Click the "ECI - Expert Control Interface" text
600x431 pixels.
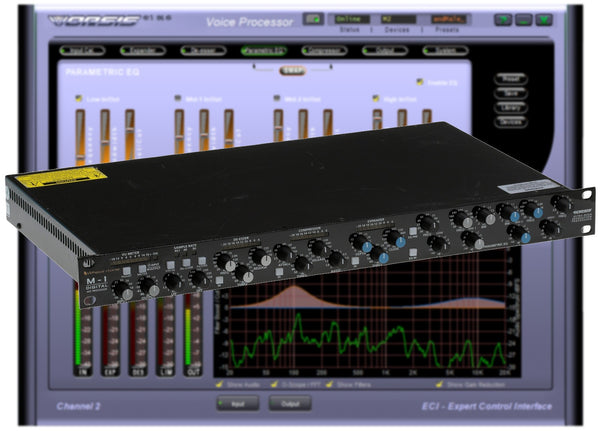point(487,406)
